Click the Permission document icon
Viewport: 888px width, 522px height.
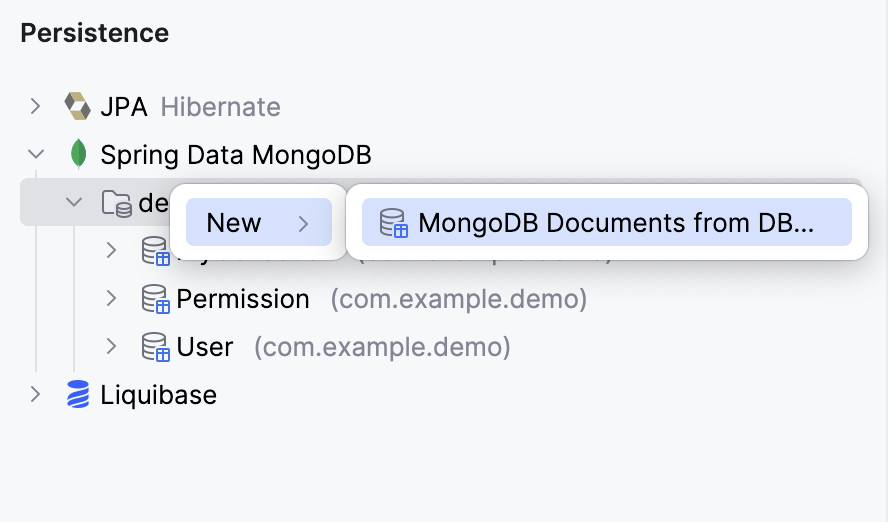tap(155, 299)
